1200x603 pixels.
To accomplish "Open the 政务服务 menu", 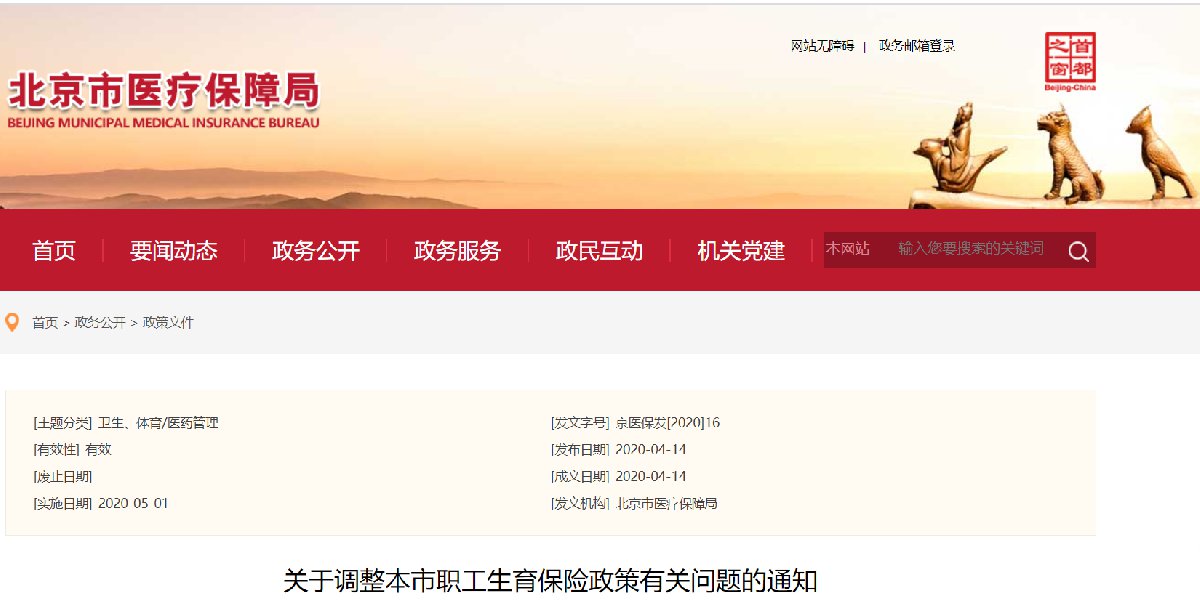I will (456, 251).
